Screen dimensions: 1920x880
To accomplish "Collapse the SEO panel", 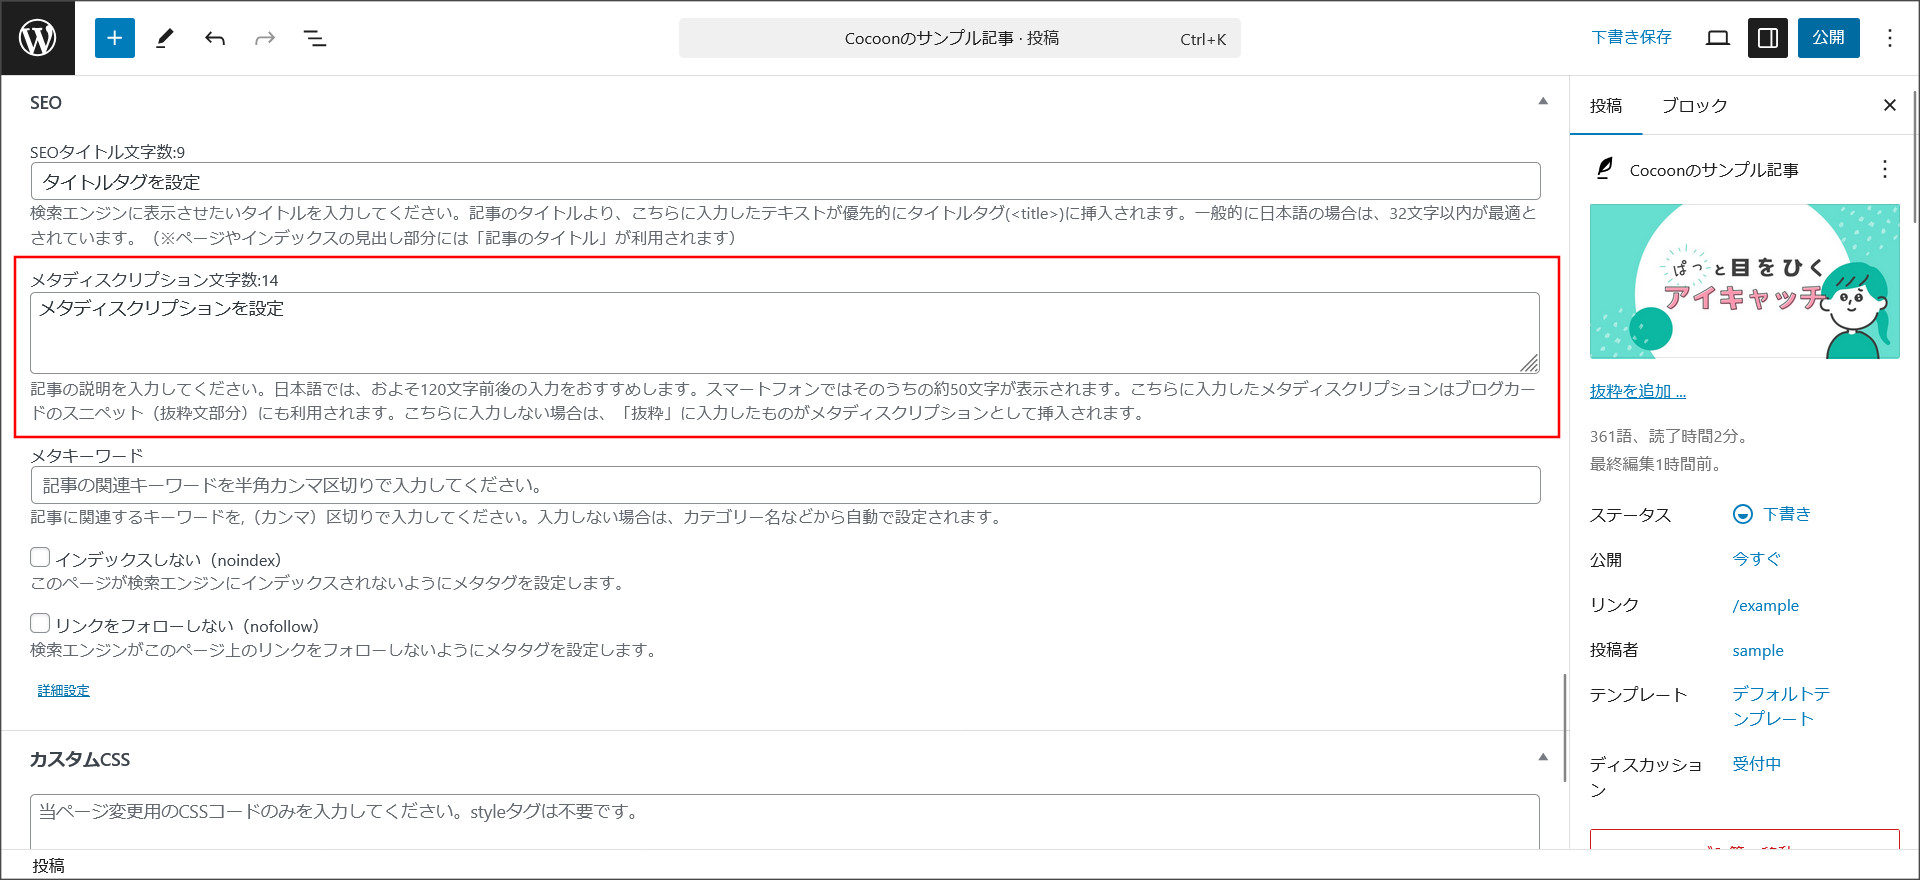I will pos(1543,101).
